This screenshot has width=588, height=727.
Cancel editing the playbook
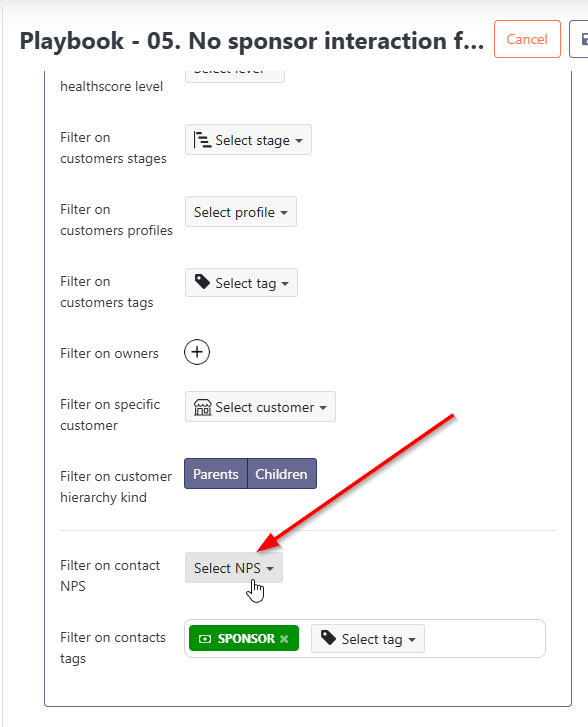click(x=527, y=39)
